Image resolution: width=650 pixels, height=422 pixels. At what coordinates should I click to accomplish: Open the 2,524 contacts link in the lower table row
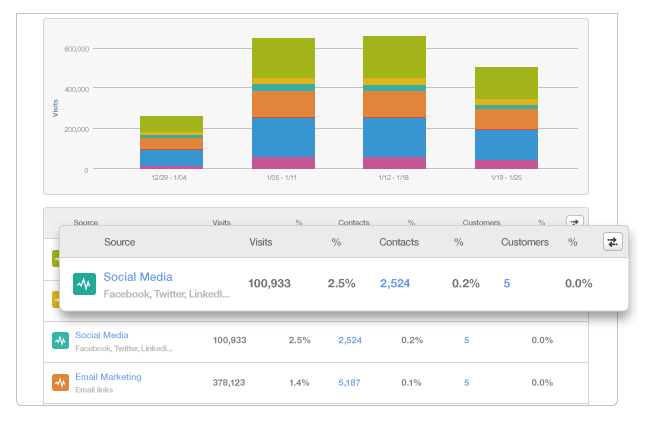(x=350, y=340)
